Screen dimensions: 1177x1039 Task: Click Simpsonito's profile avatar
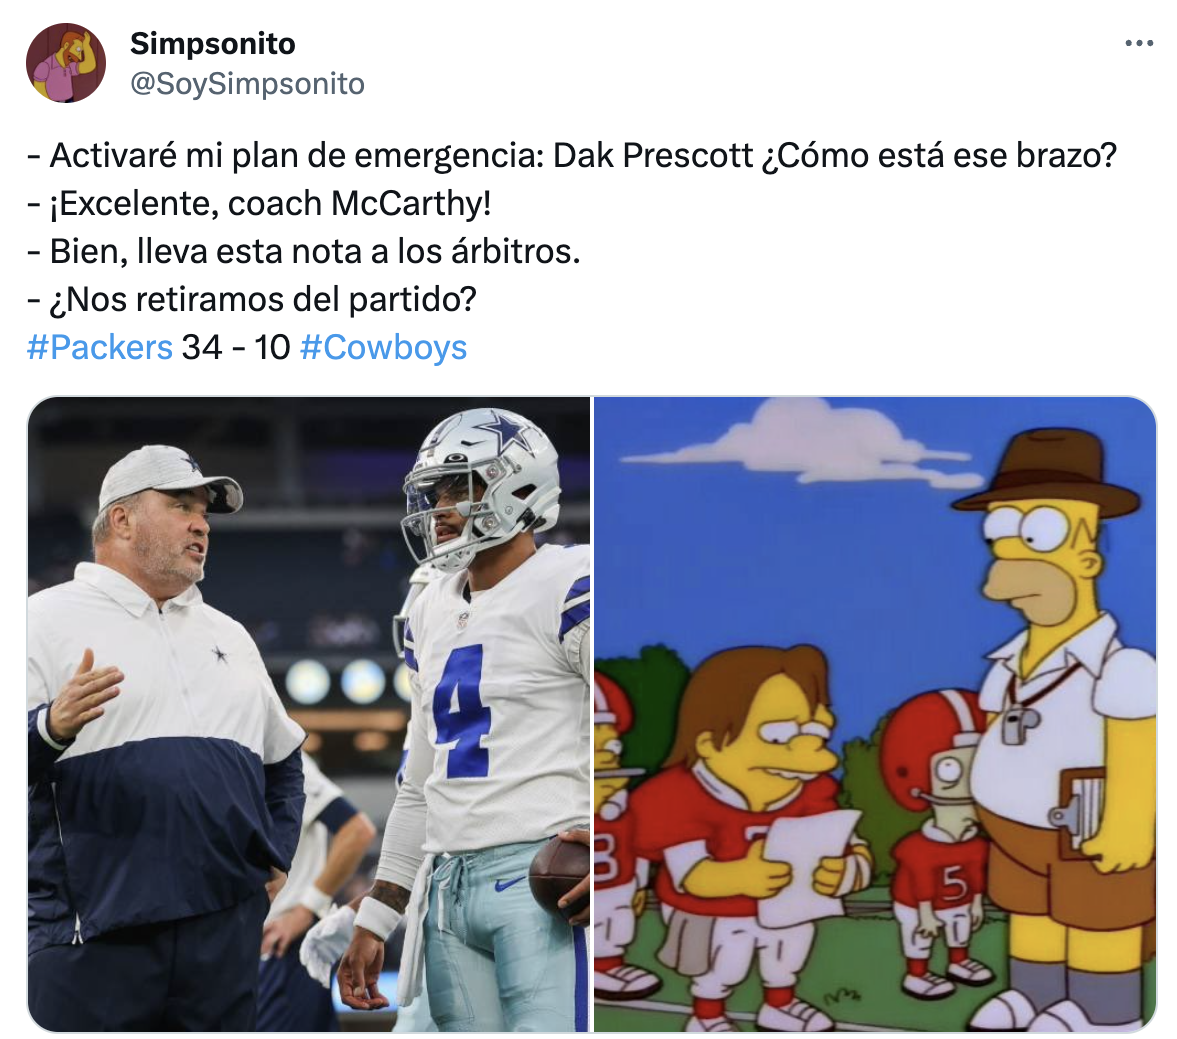click(x=66, y=63)
